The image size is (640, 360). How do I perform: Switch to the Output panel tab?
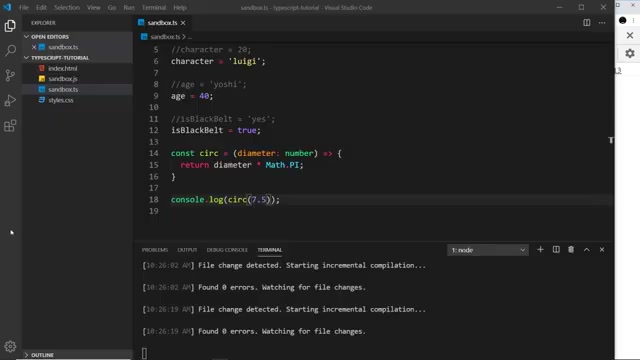187,250
